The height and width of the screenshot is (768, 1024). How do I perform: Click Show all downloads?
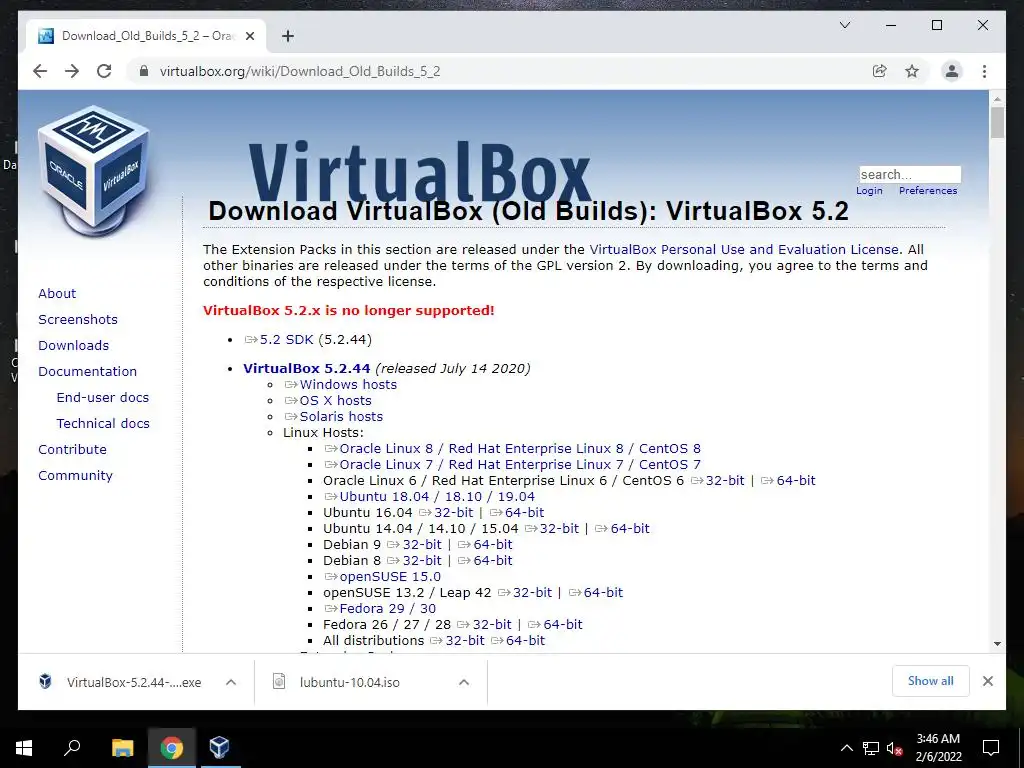pos(931,681)
